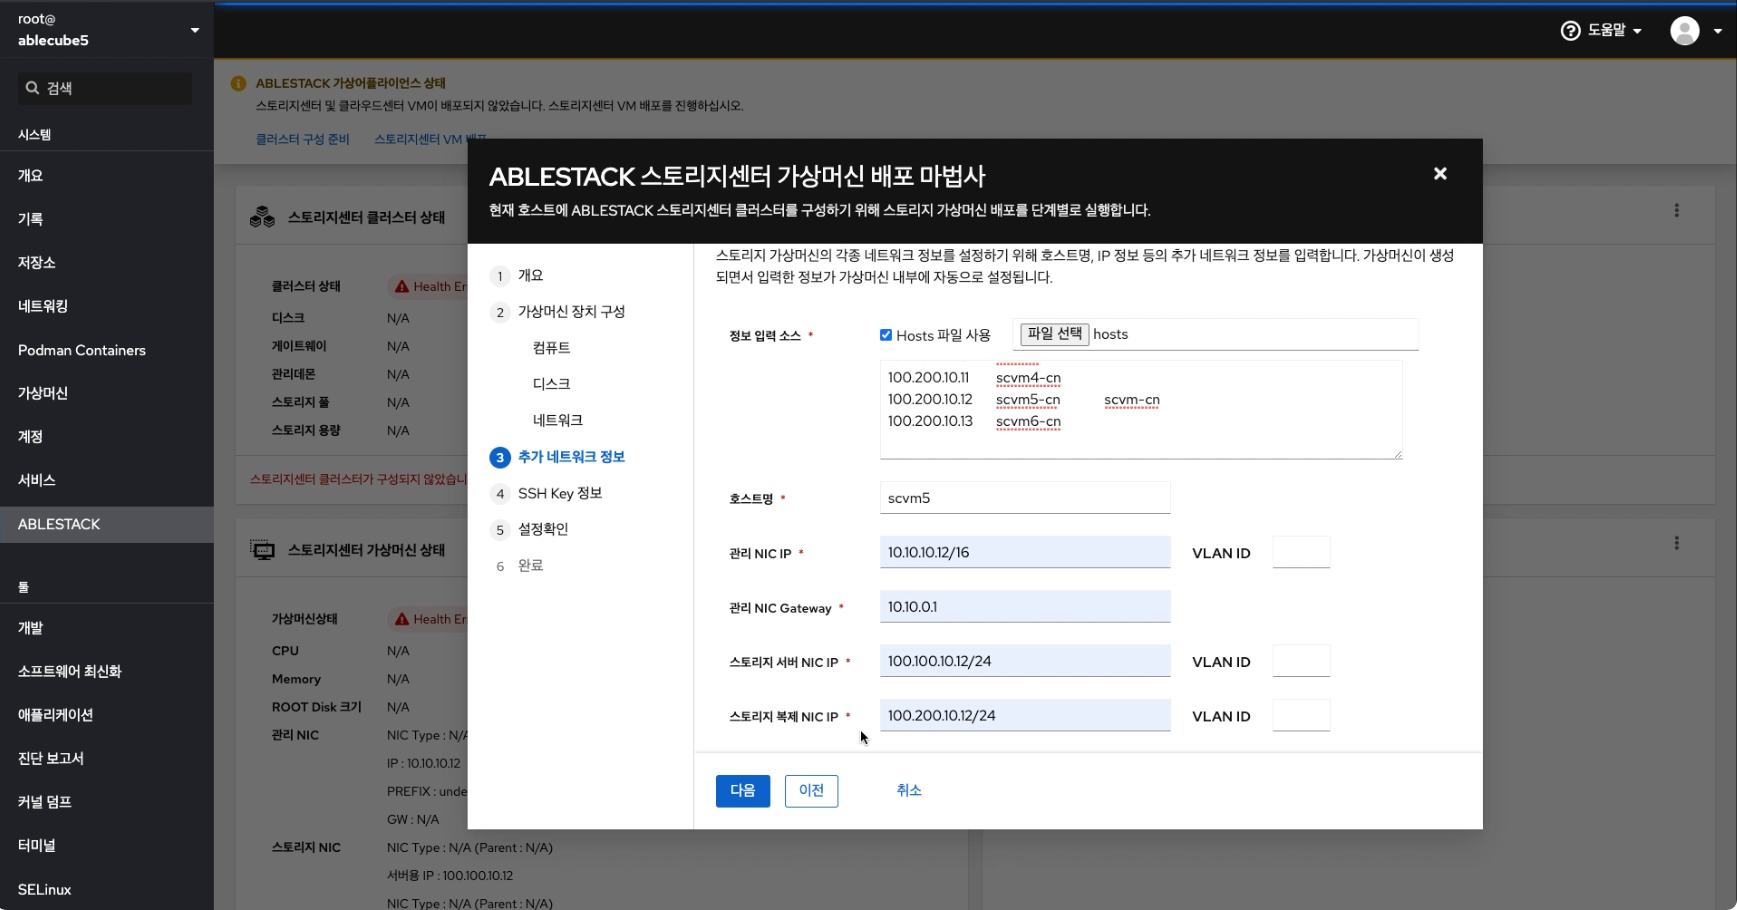This screenshot has height=910, width=1737.
Task: Go to wizard step 5 설정확인
Action: click(x=543, y=529)
